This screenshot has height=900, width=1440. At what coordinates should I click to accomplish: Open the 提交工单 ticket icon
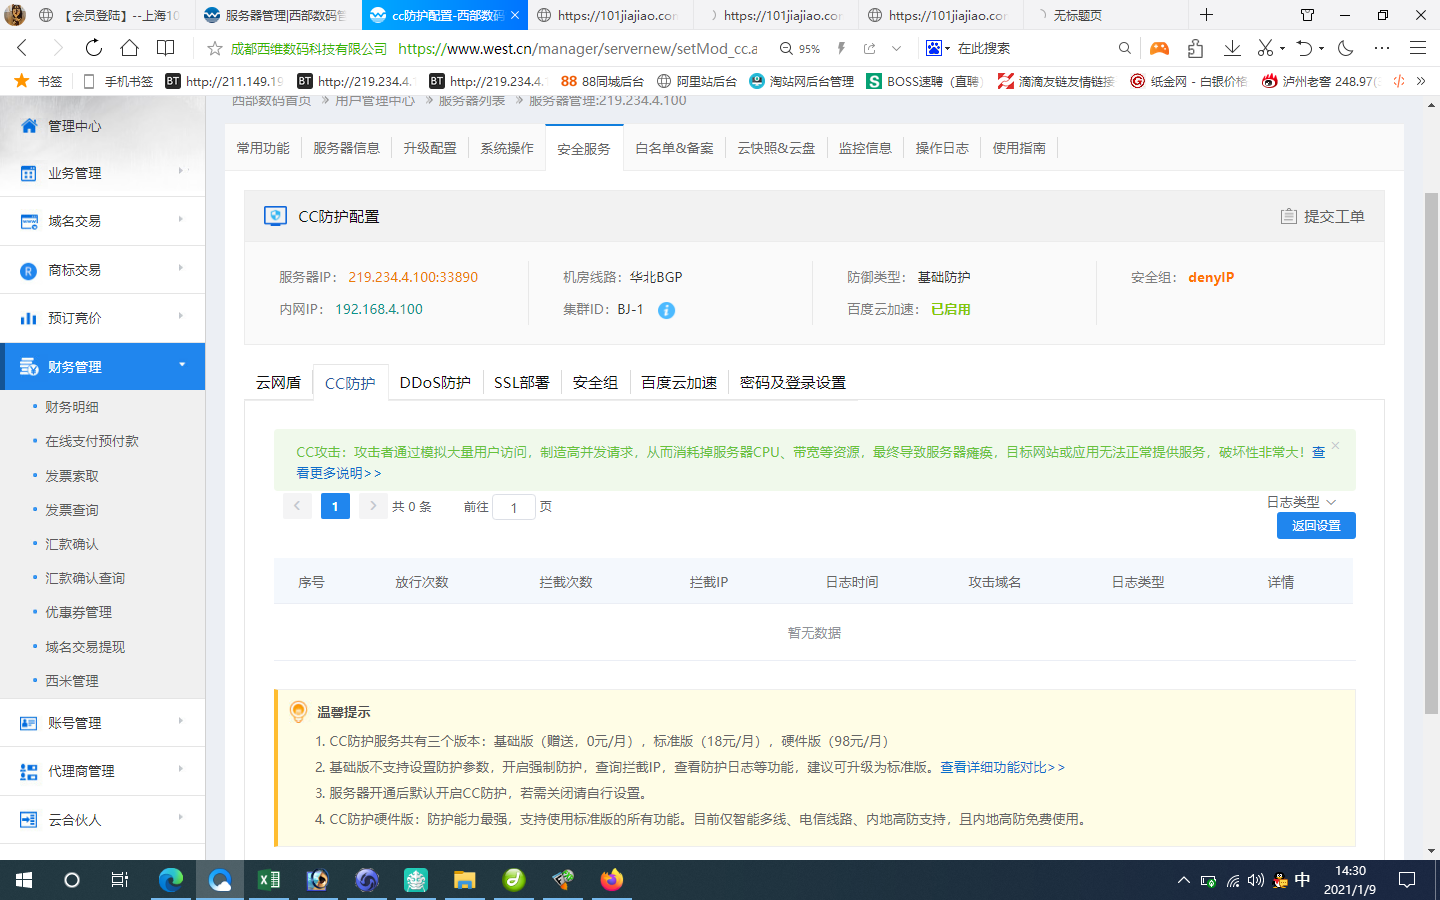1289,215
